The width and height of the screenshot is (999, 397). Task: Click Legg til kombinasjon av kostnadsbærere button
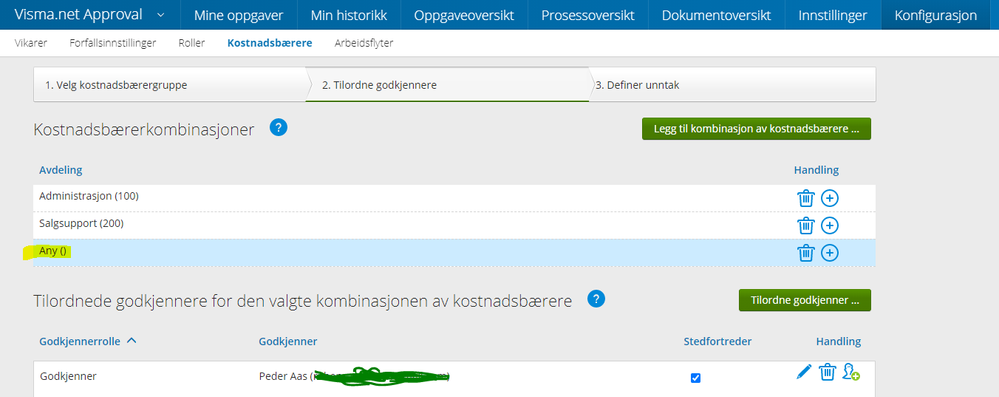click(x=756, y=129)
